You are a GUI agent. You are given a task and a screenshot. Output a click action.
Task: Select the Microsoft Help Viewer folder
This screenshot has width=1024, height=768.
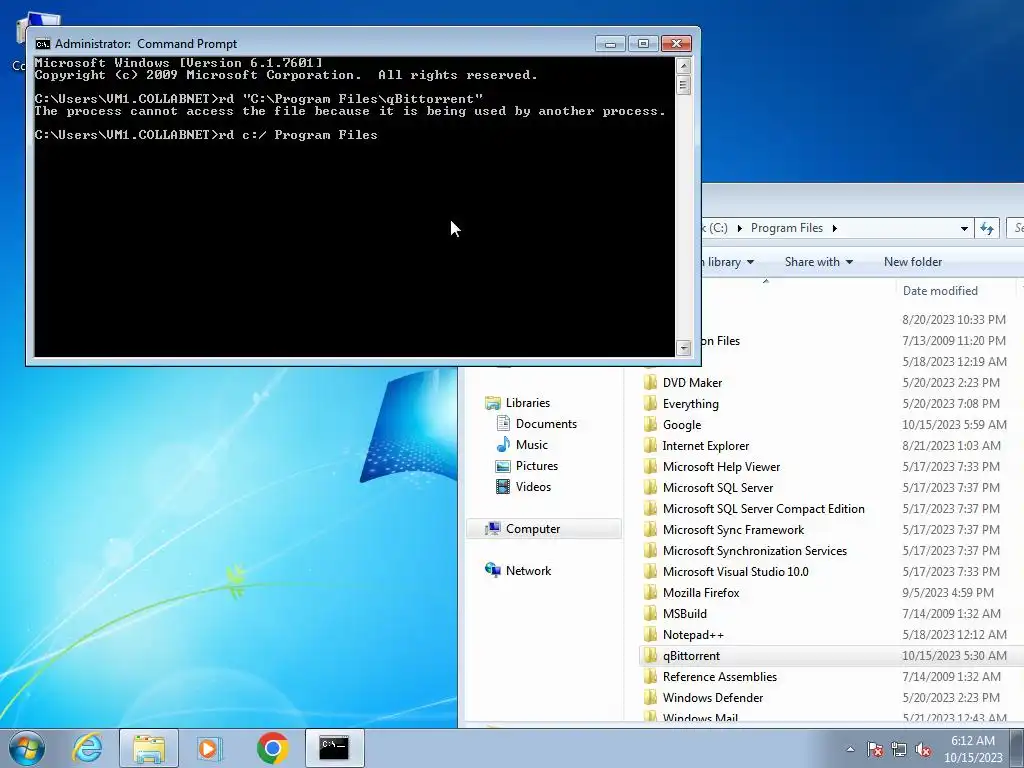point(721,466)
